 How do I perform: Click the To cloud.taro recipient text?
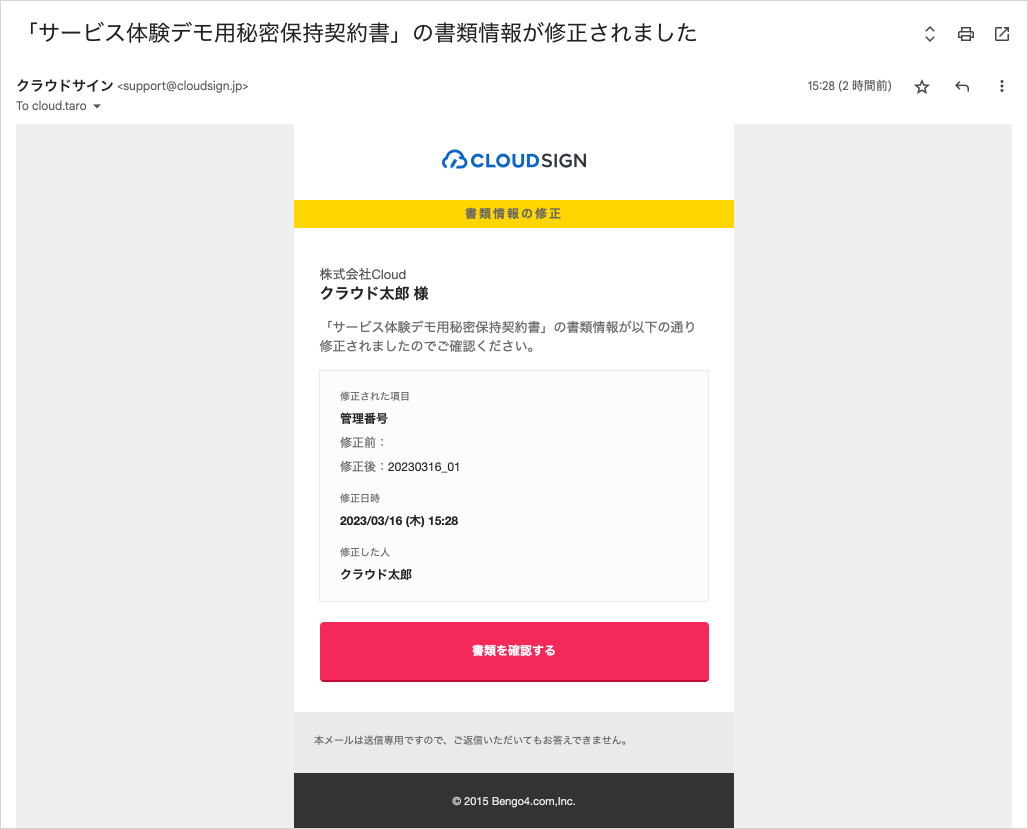(51, 106)
